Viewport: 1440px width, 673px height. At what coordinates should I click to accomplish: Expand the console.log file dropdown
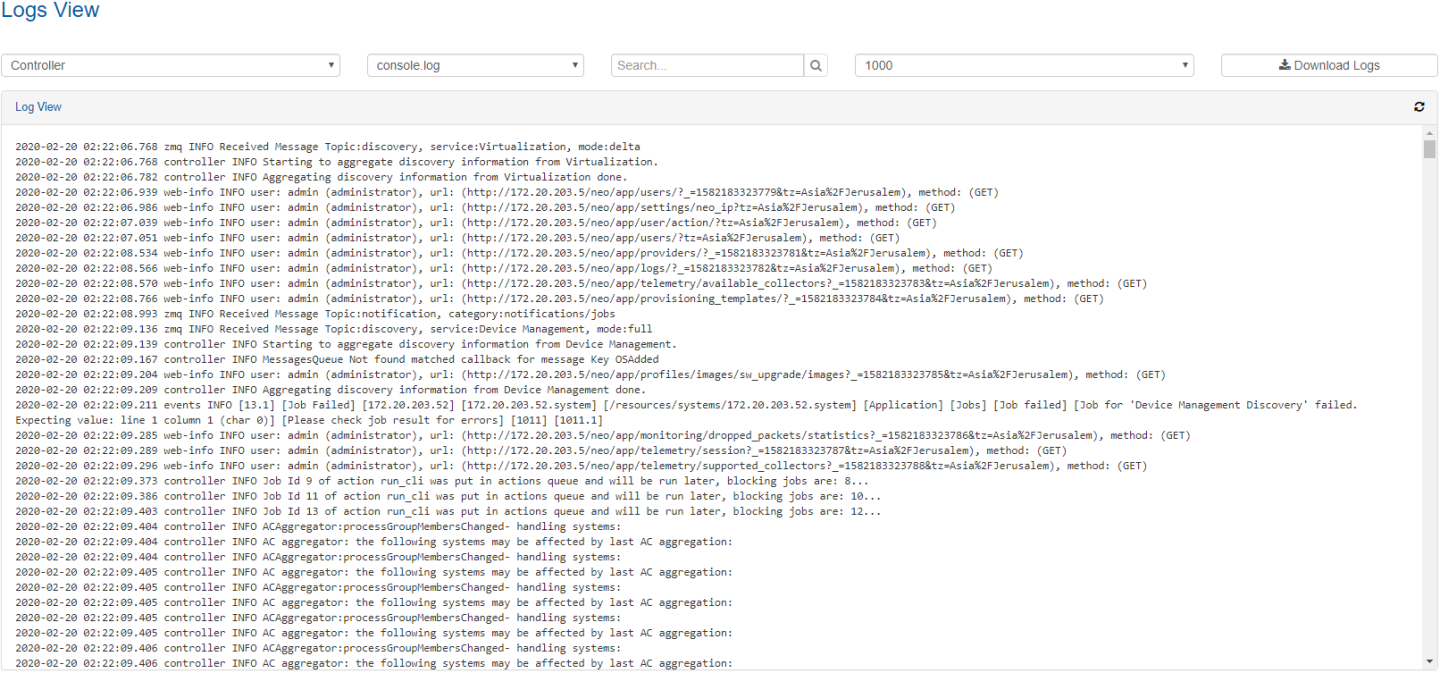click(475, 65)
